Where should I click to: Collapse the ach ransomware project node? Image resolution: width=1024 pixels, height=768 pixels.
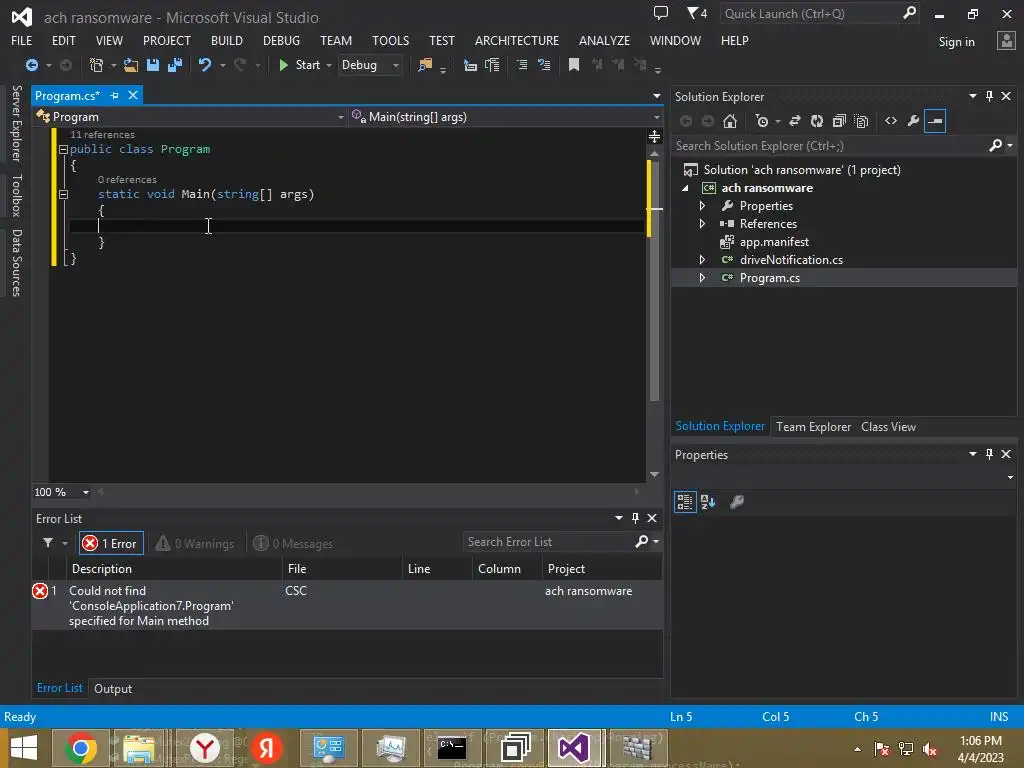coord(685,188)
